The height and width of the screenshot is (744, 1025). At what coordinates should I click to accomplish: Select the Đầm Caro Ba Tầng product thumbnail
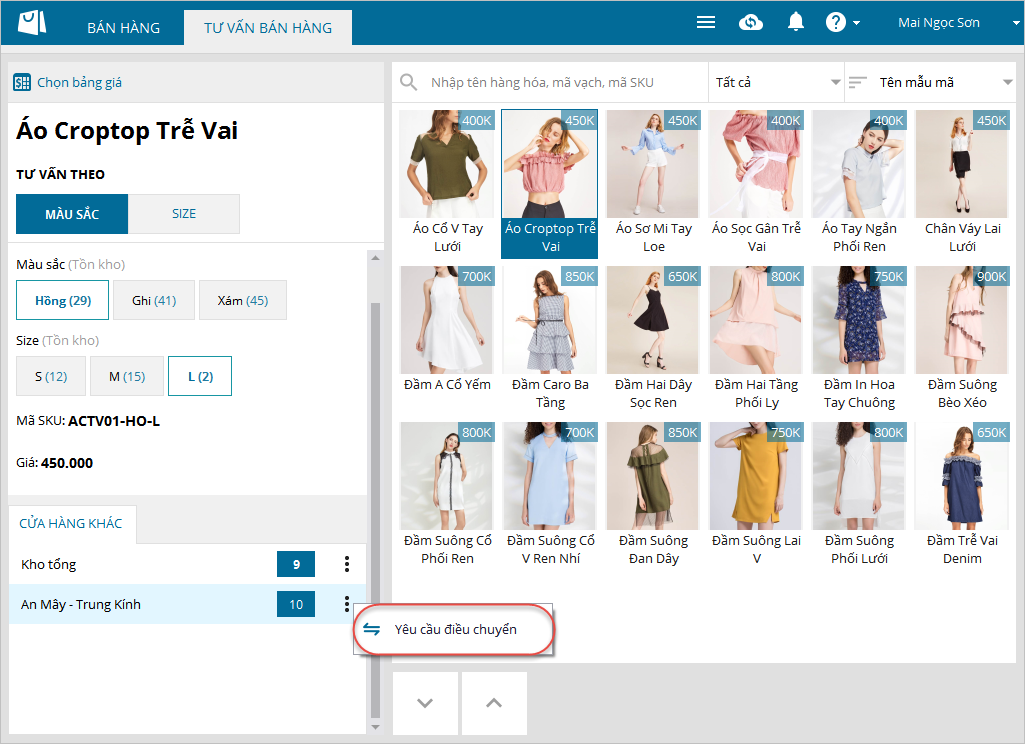tap(550, 320)
